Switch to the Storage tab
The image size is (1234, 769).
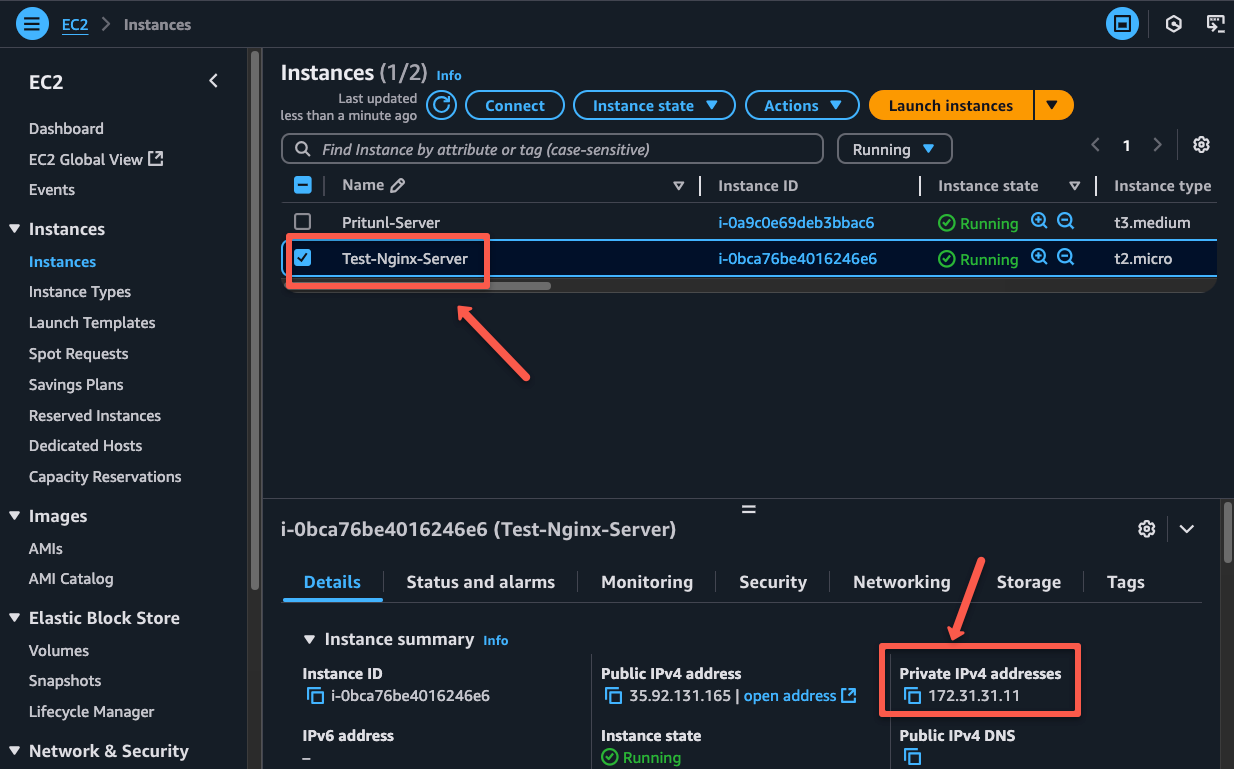coord(1029,582)
